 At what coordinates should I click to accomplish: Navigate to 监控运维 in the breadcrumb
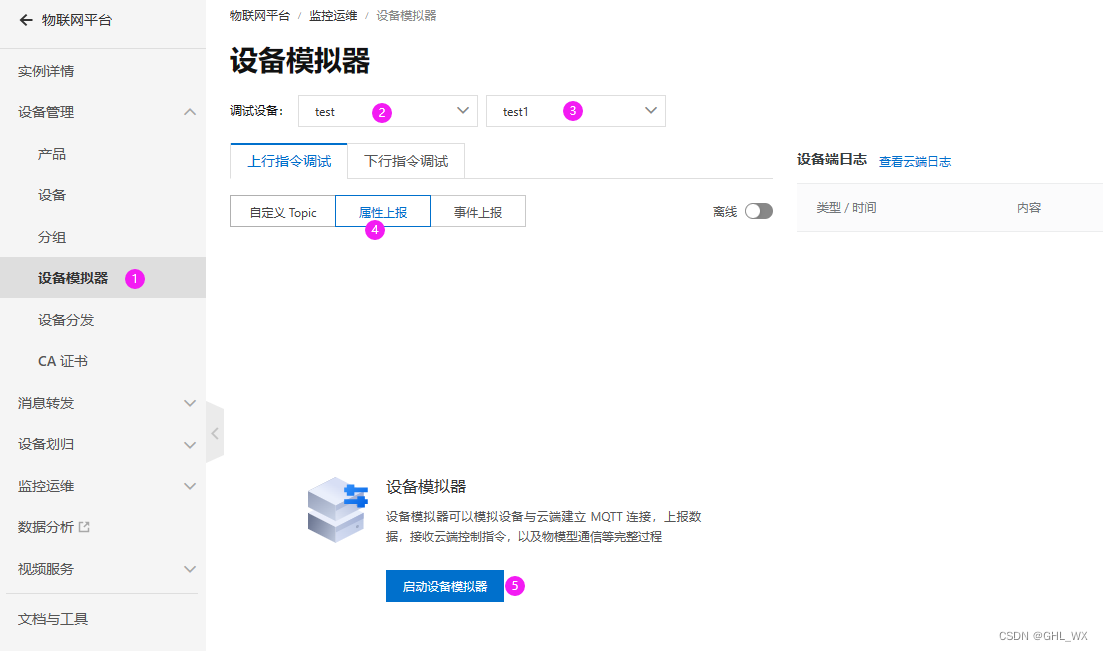click(x=333, y=15)
